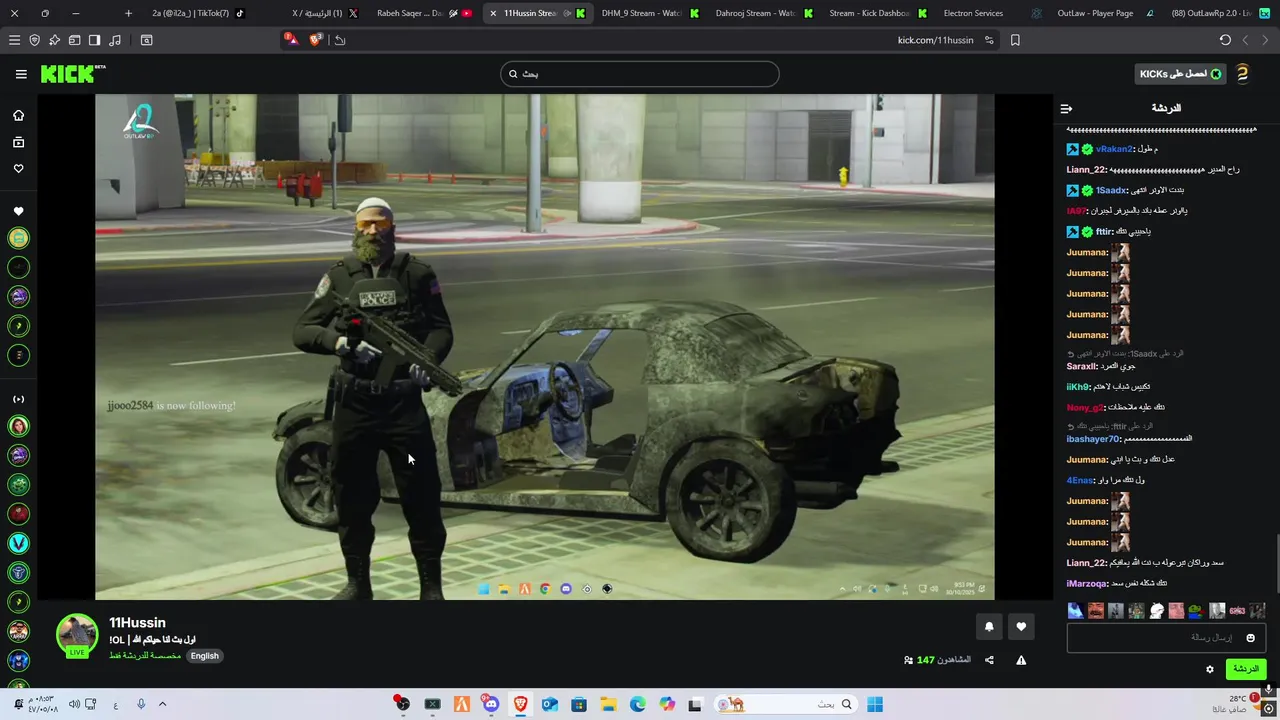Viewport: 1280px width, 720px height.
Task: Open the Home icon in left sidebar
Action: click(18, 115)
